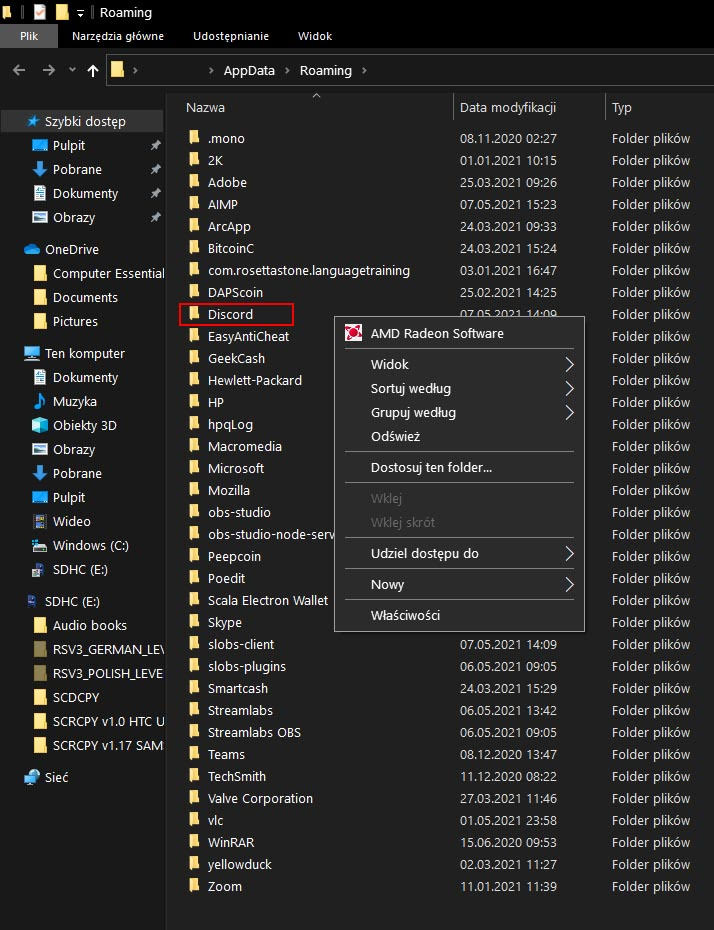The height and width of the screenshot is (930, 714).
Task: Click the .mono folder icon
Action: tap(194, 138)
